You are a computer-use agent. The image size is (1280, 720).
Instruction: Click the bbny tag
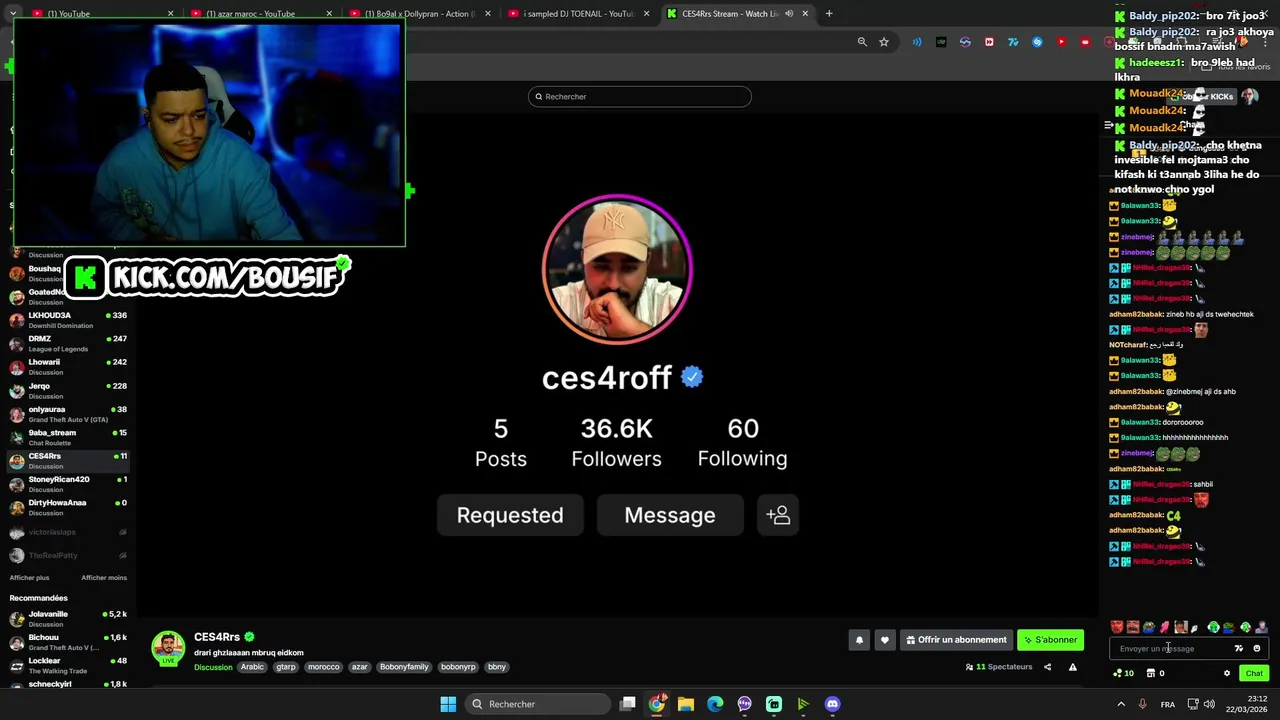coord(497,667)
